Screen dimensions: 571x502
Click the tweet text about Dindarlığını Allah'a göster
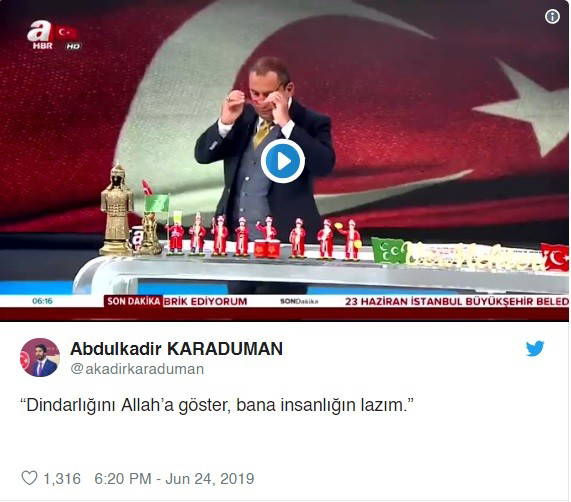coord(217,405)
